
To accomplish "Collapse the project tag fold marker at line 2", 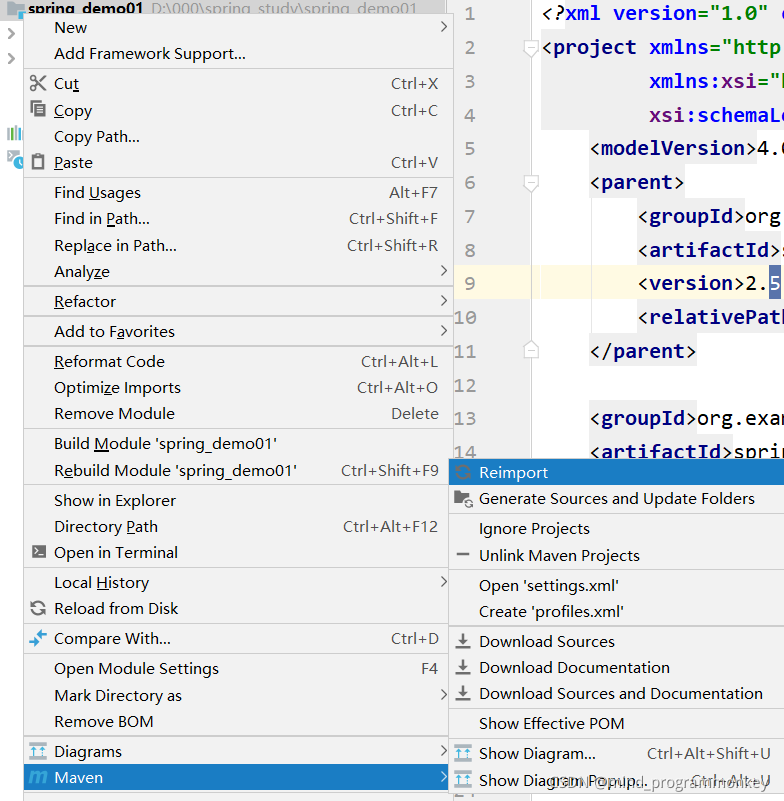I will point(531,48).
